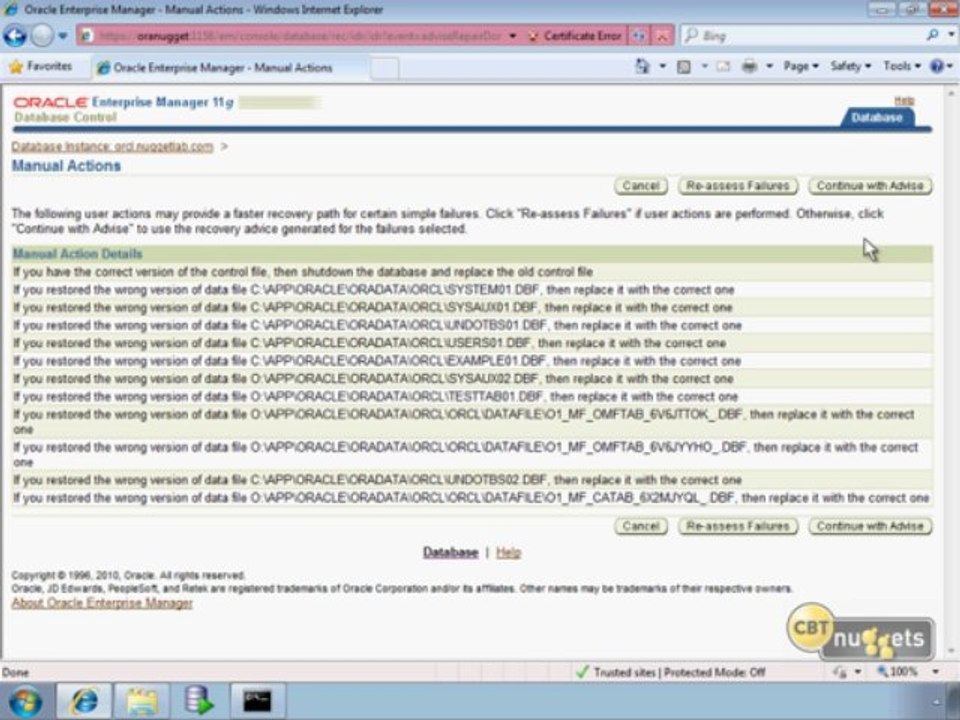Click the Manual Action Details header
Image resolution: width=960 pixels, height=720 pixels.
pyautogui.click(x=472, y=254)
